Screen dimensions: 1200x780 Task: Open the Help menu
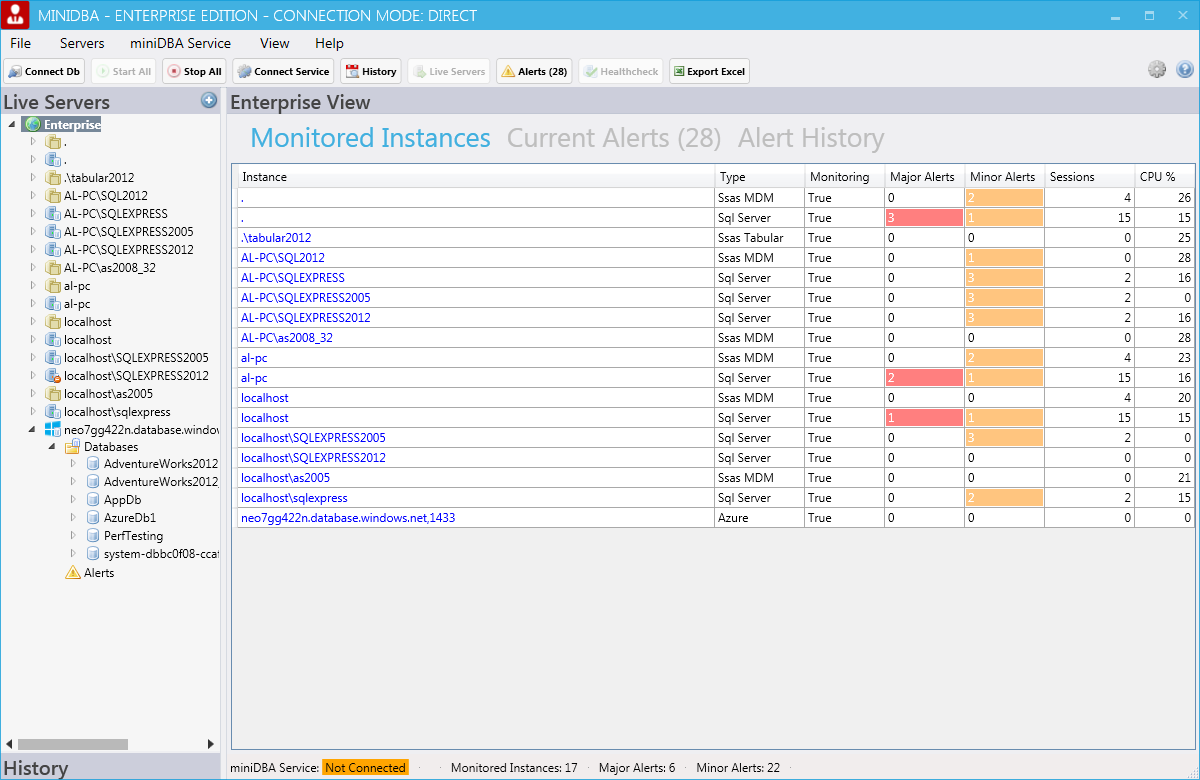(329, 43)
